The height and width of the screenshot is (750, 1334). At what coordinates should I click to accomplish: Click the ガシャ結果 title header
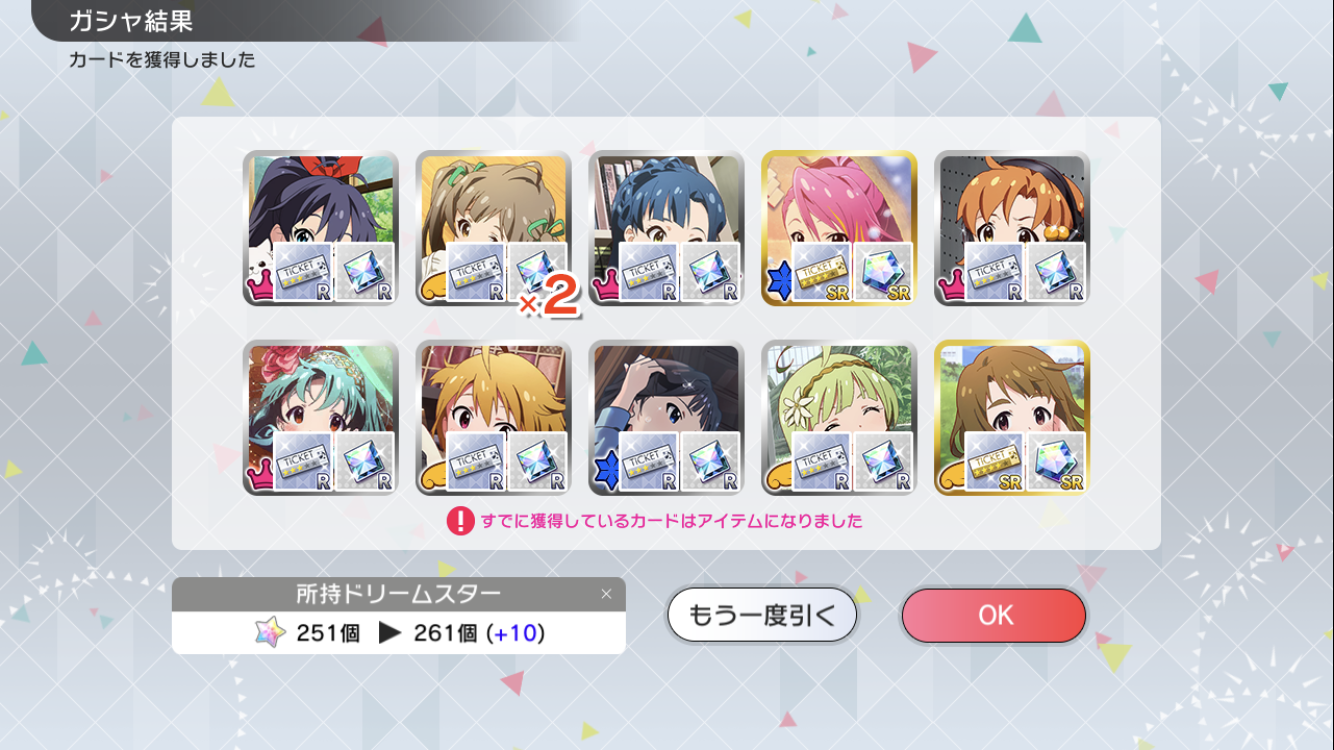pos(131,20)
